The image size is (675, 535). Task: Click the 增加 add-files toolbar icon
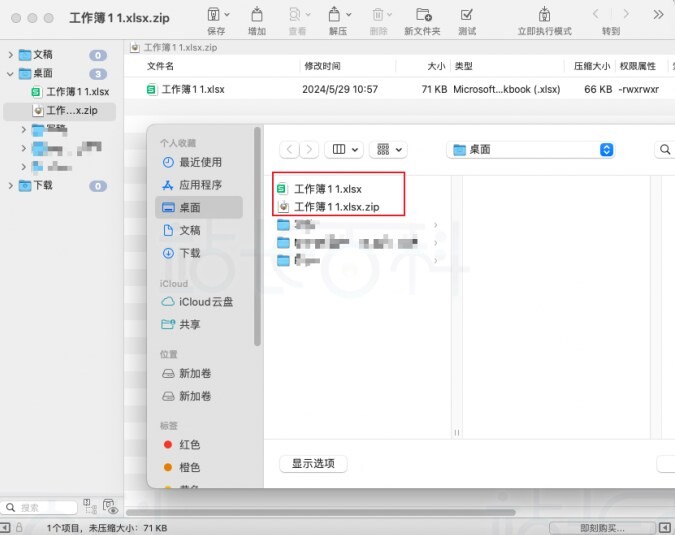[x=257, y=15]
